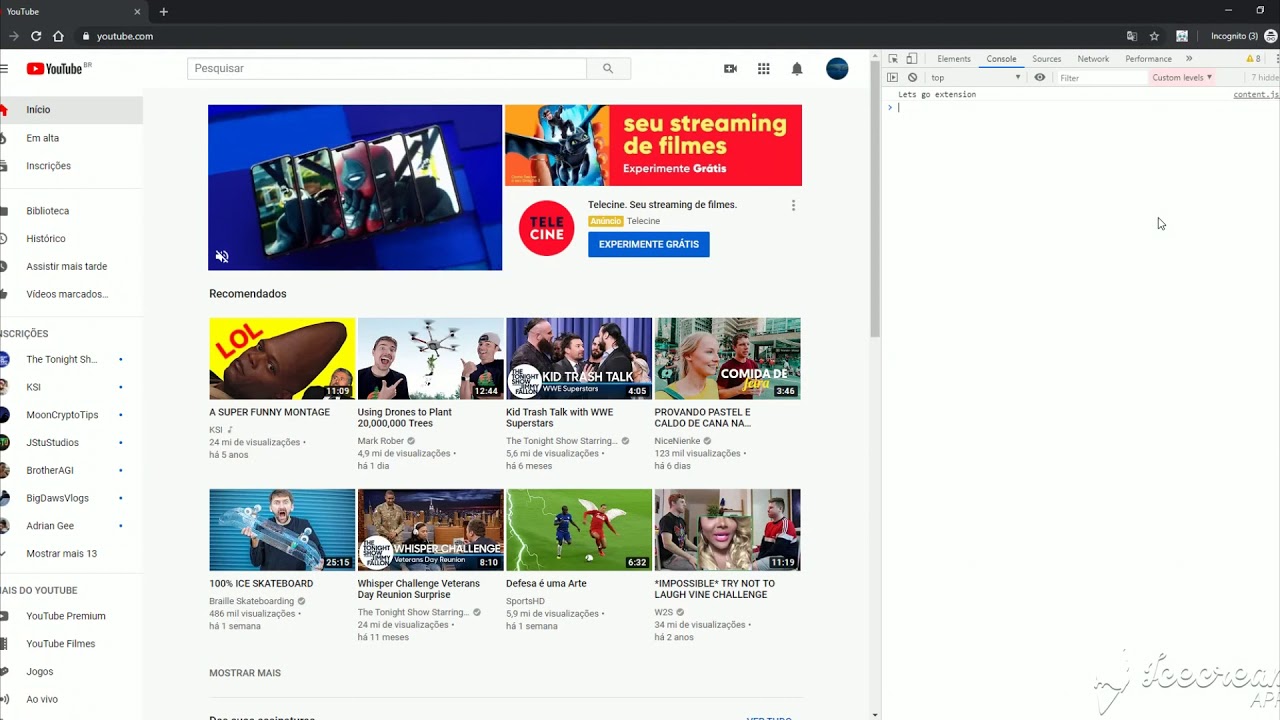The image size is (1280, 720).
Task: Open the notifications bell
Action: pos(797,68)
